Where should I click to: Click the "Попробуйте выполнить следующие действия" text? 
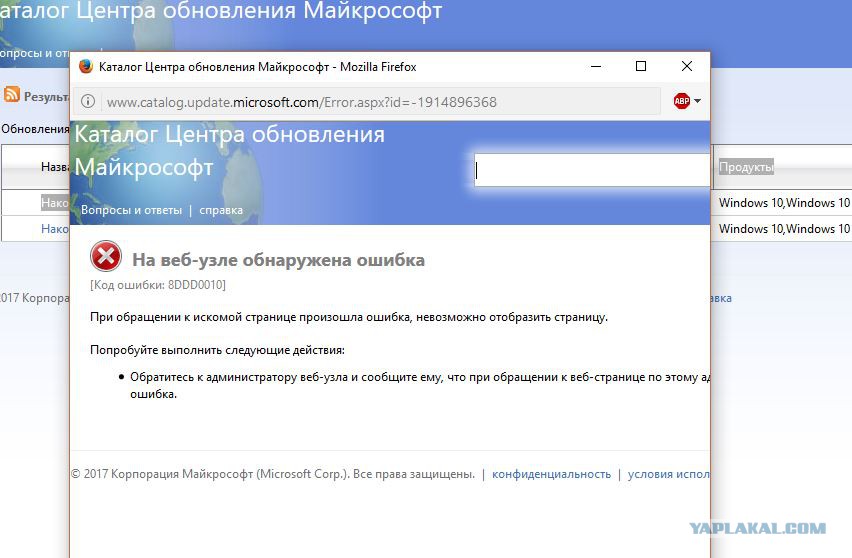217,350
